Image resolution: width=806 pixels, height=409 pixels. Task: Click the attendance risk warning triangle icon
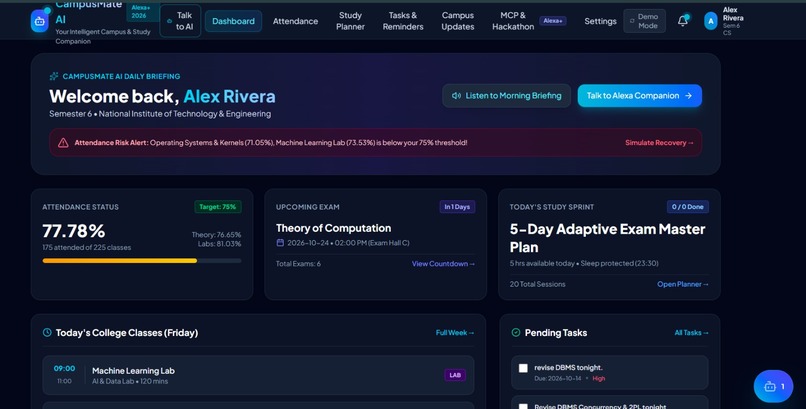(63, 143)
